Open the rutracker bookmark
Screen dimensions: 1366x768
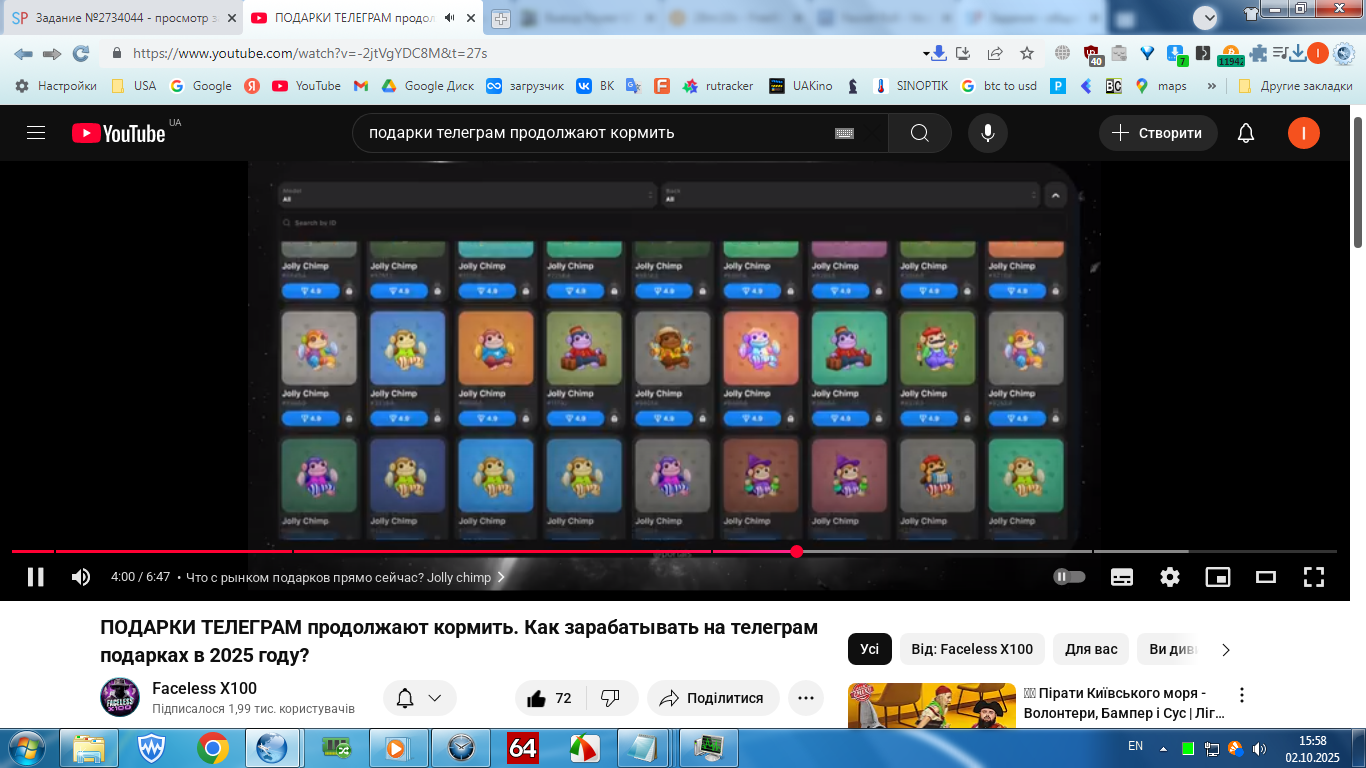(x=717, y=86)
